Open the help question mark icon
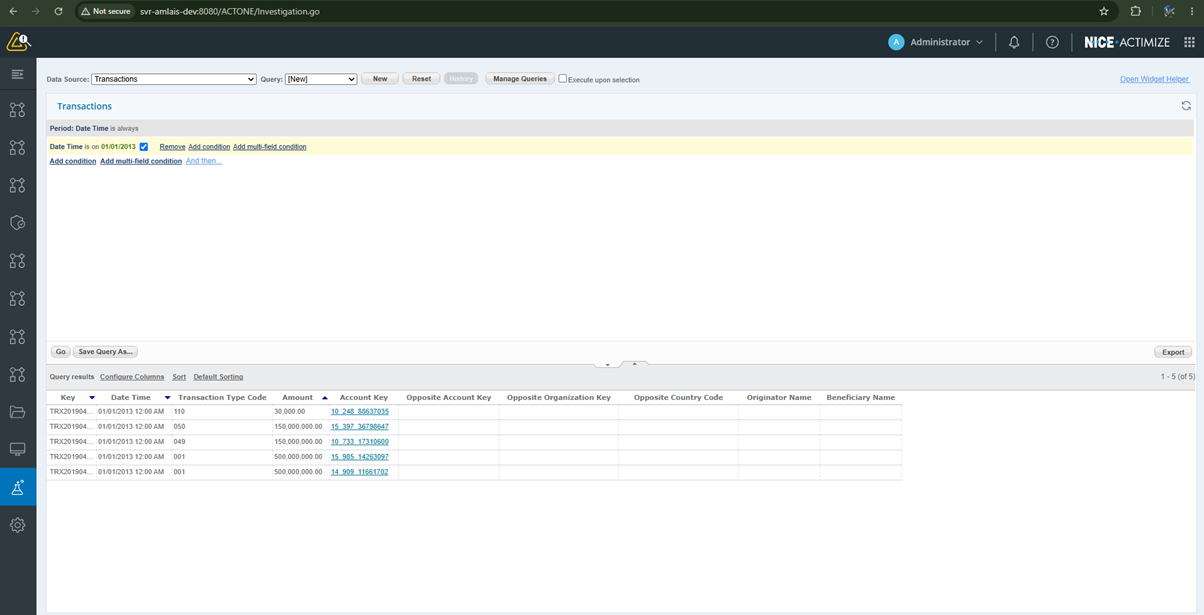Viewport: 1204px width, 615px height. pyautogui.click(x=1052, y=42)
